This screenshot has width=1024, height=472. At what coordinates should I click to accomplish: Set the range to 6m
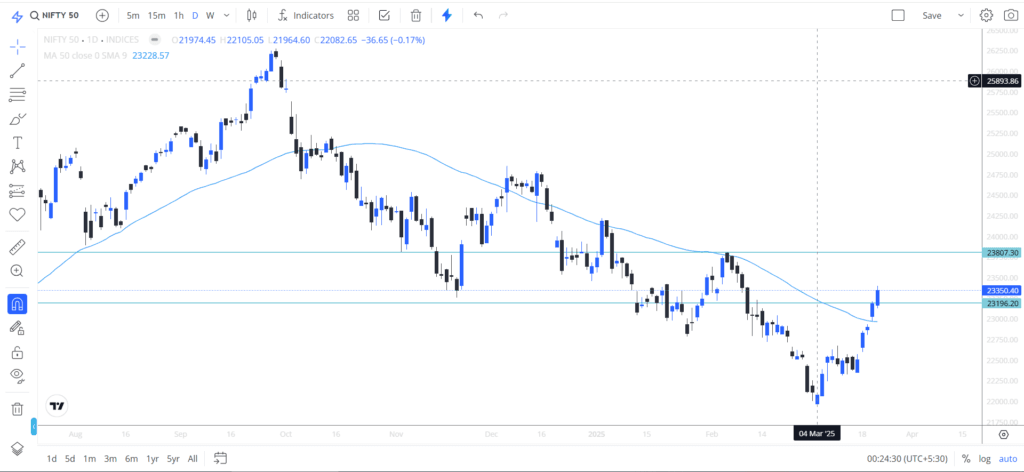[x=131, y=458]
